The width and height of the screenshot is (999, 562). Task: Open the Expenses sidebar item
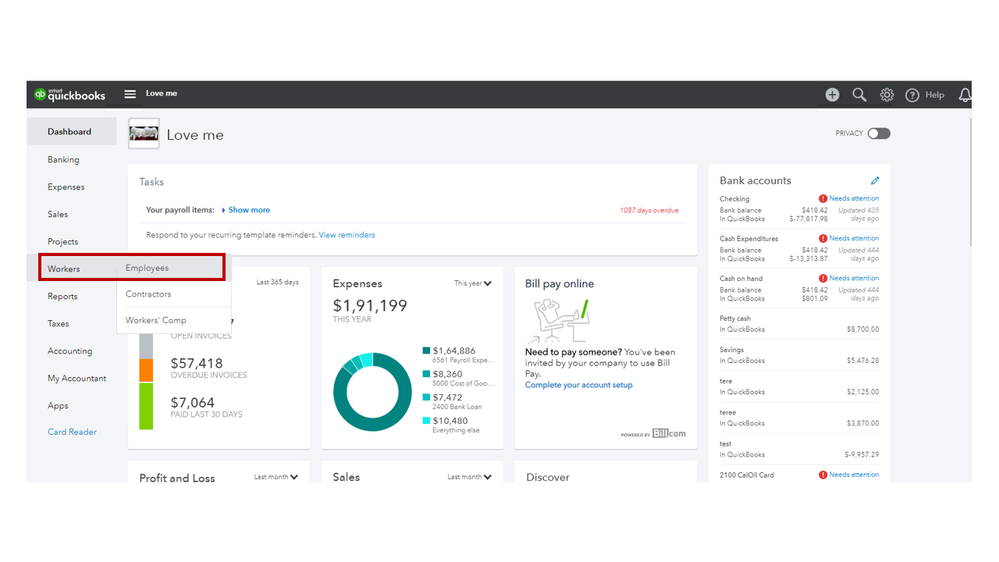tap(66, 187)
